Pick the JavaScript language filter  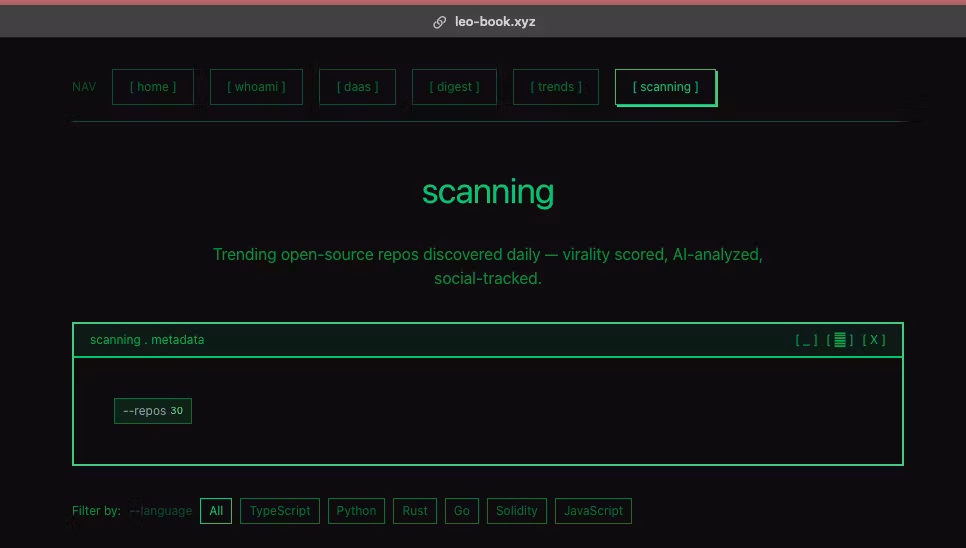(593, 511)
